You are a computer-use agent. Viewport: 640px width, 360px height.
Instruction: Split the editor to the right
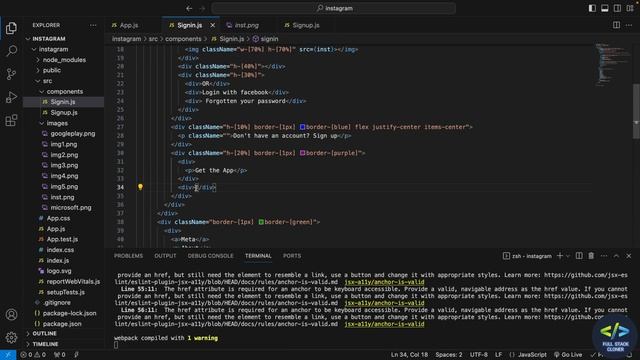coord(616,25)
